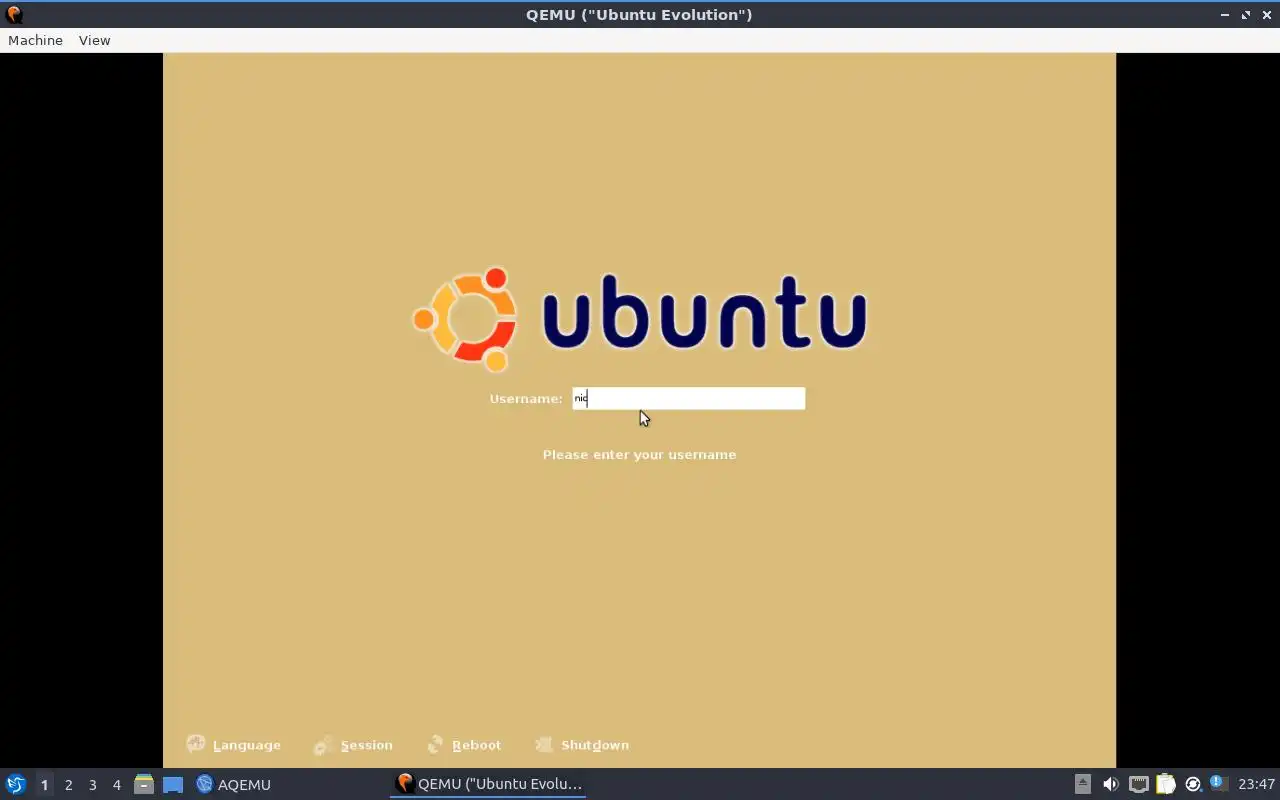Switch to workspace 1

click(44, 785)
